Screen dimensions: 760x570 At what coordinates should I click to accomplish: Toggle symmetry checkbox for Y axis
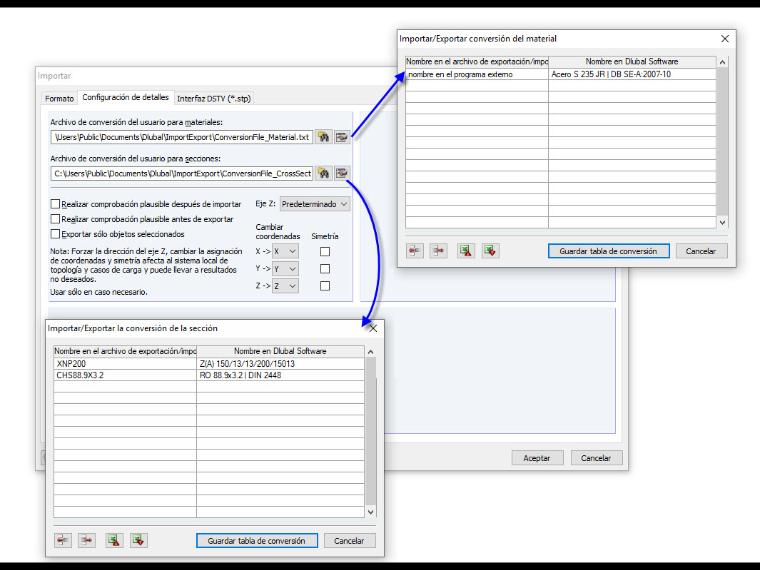pyautogui.click(x=325, y=269)
